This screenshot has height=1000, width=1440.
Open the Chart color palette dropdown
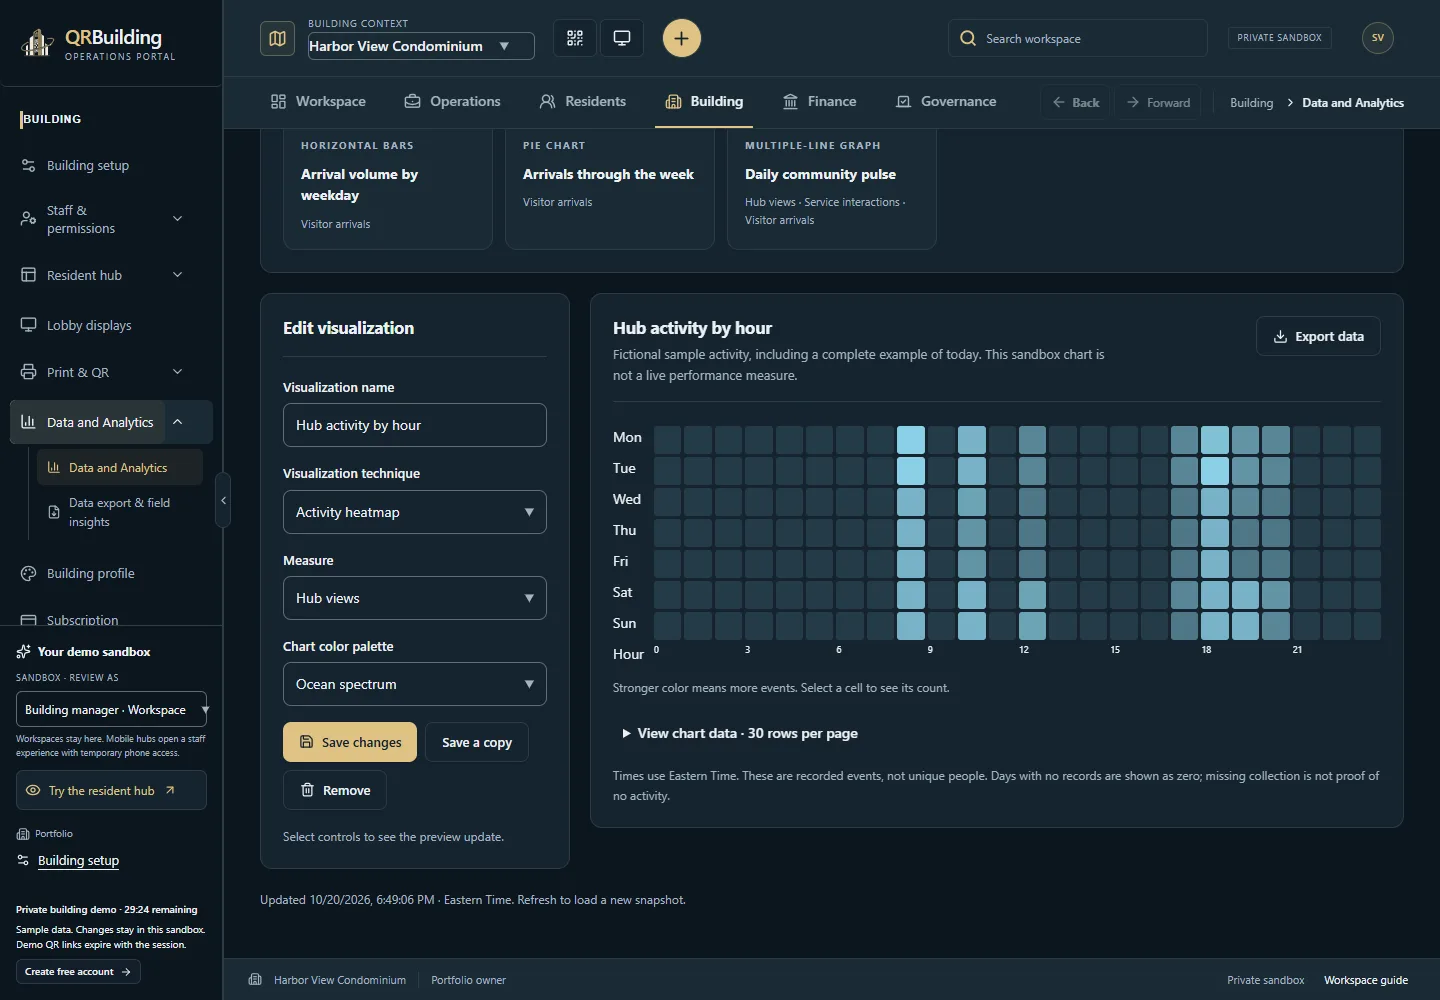pyautogui.click(x=415, y=684)
